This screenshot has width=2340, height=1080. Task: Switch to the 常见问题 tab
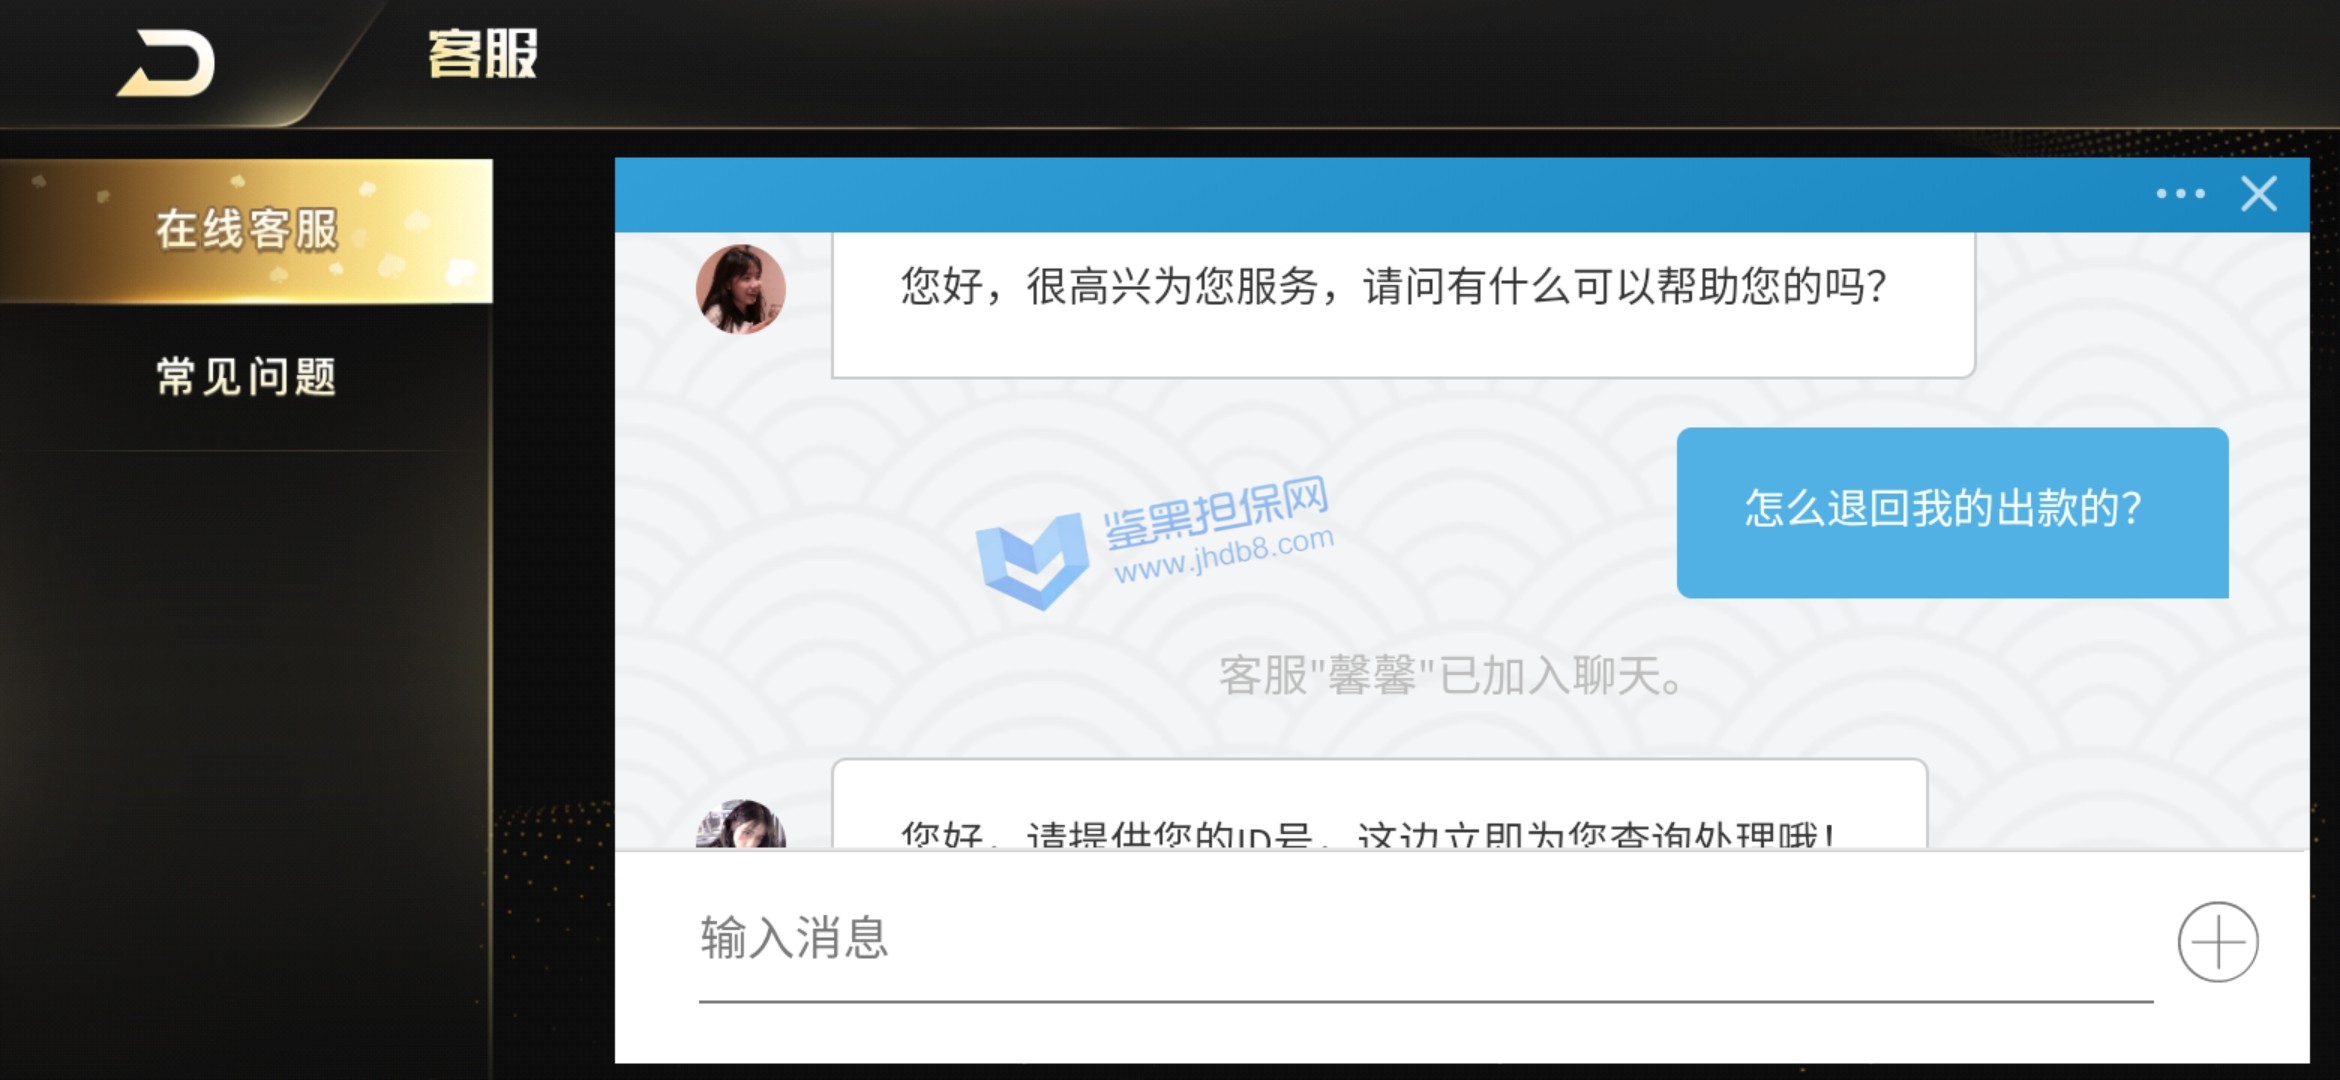tap(246, 377)
